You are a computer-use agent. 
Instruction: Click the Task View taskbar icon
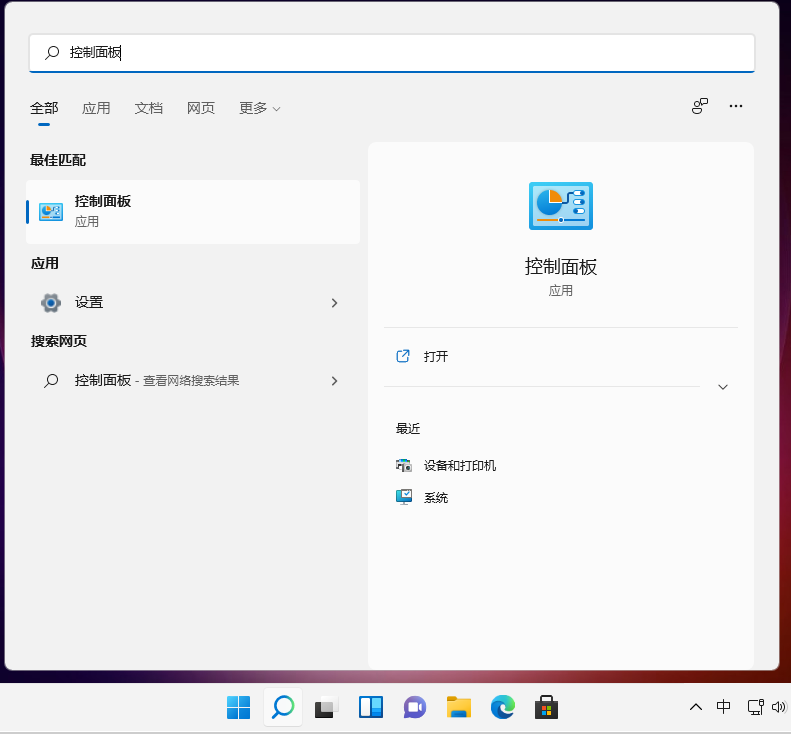point(327,707)
